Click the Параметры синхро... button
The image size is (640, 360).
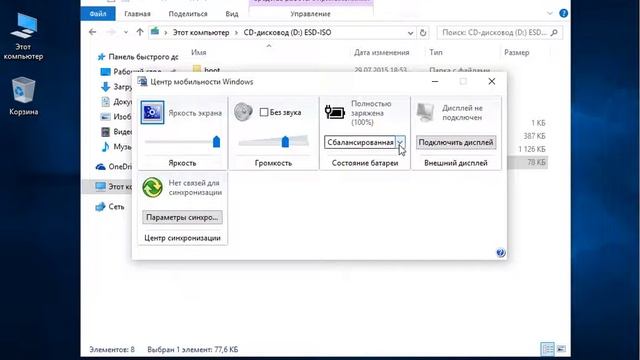(182, 217)
